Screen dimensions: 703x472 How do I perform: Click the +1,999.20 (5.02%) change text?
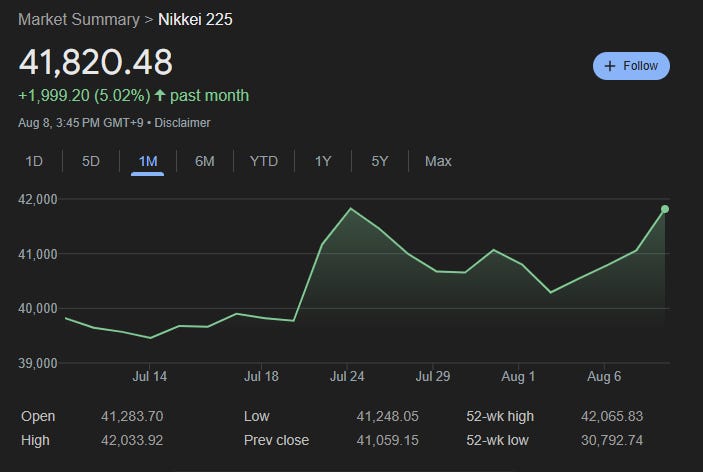pyautogui.click(x=84, y=95)
